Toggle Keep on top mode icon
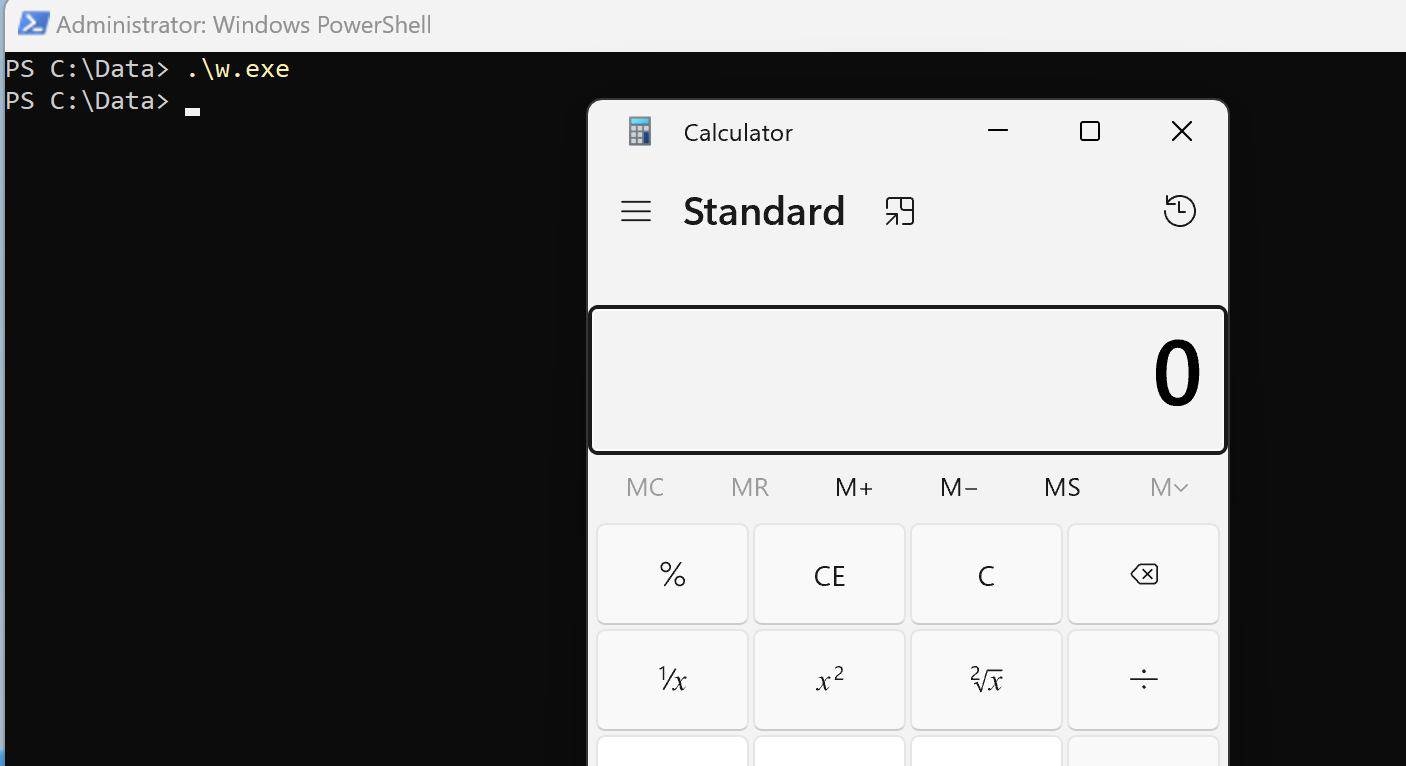 tap(899, 211)
